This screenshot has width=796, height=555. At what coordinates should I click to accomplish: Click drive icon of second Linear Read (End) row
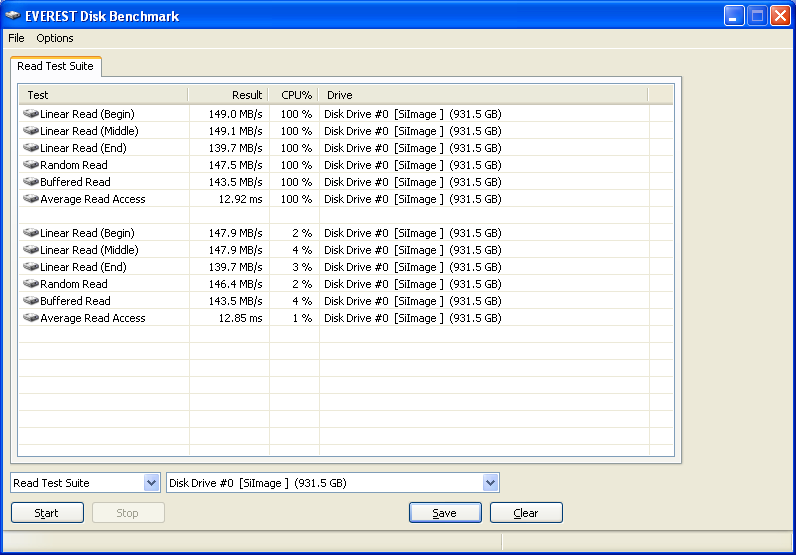(31, 267)
